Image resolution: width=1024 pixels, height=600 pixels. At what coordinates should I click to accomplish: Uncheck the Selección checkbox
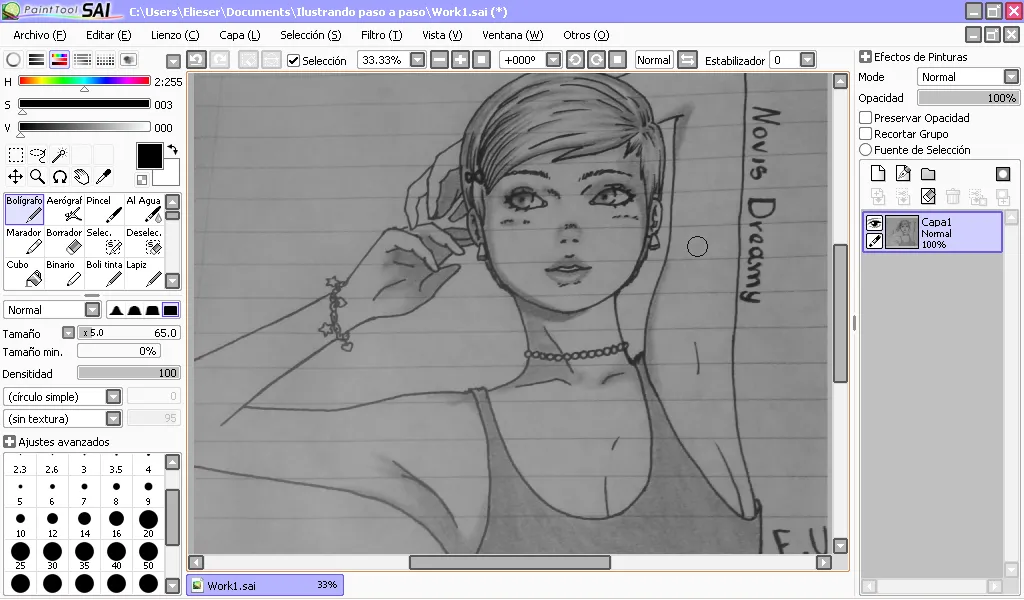(x=294, y=61)
